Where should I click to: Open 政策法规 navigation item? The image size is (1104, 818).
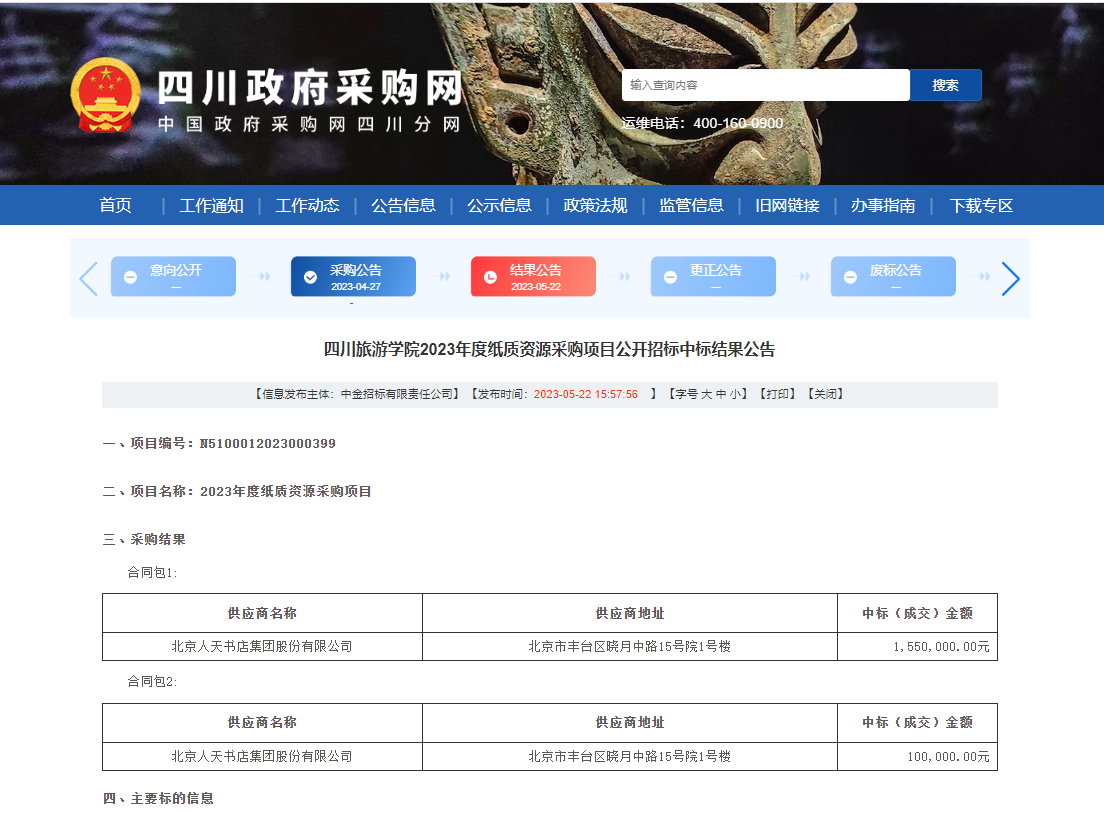pos(595,206)
